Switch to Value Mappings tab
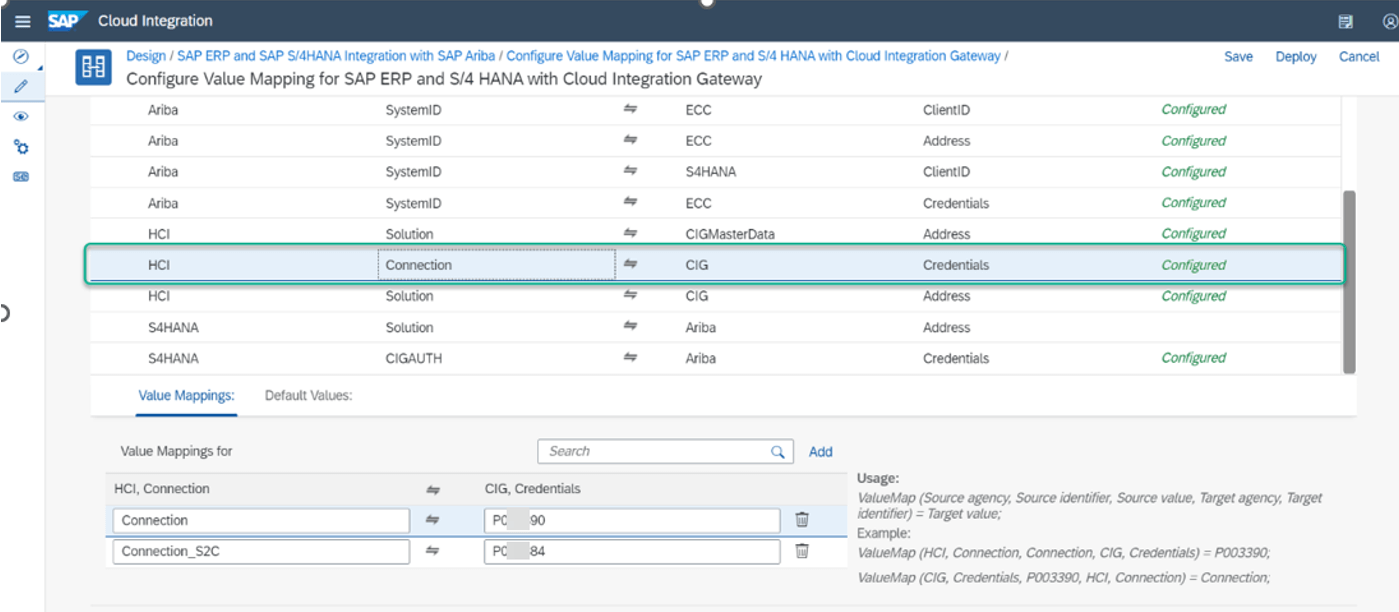The height and width of the screenshot is (612, 1399). [186, 395]
